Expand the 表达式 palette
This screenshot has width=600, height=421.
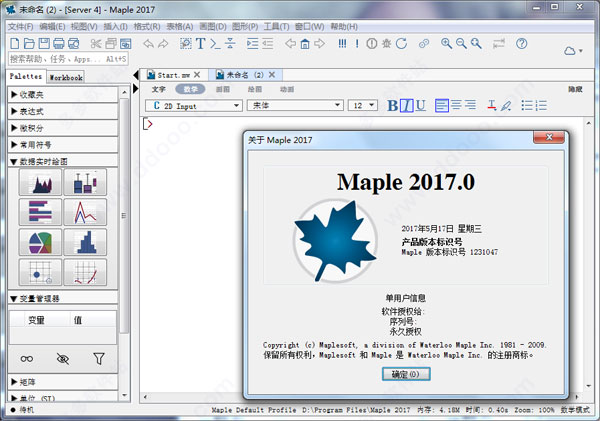pos(63,111)
